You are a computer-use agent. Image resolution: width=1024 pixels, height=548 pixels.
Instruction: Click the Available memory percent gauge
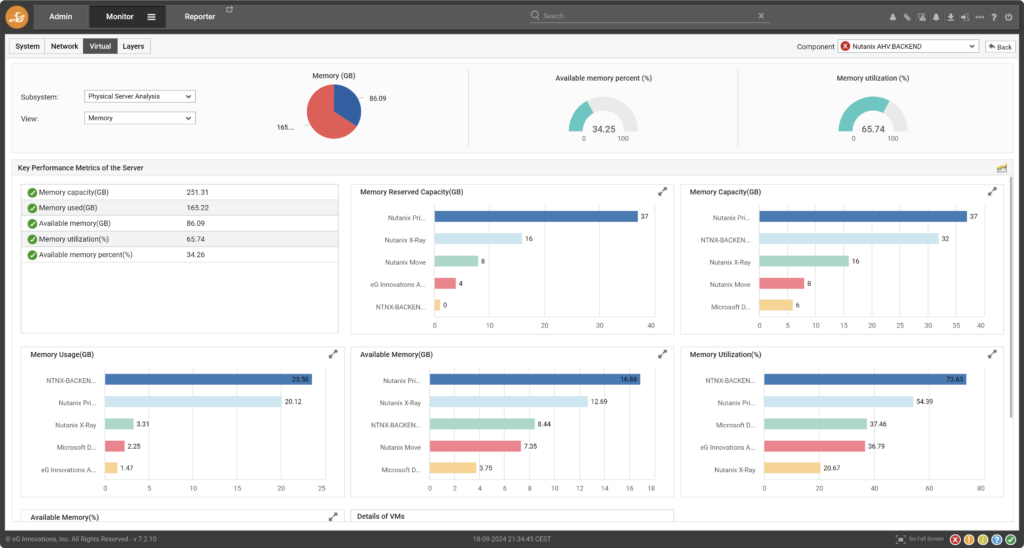tap(603, 115)
